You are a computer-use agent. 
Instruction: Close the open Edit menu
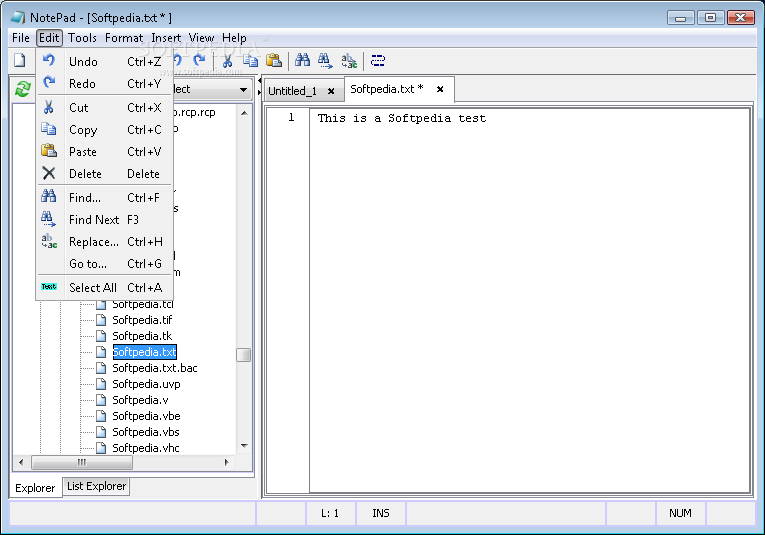pos(49,38)
